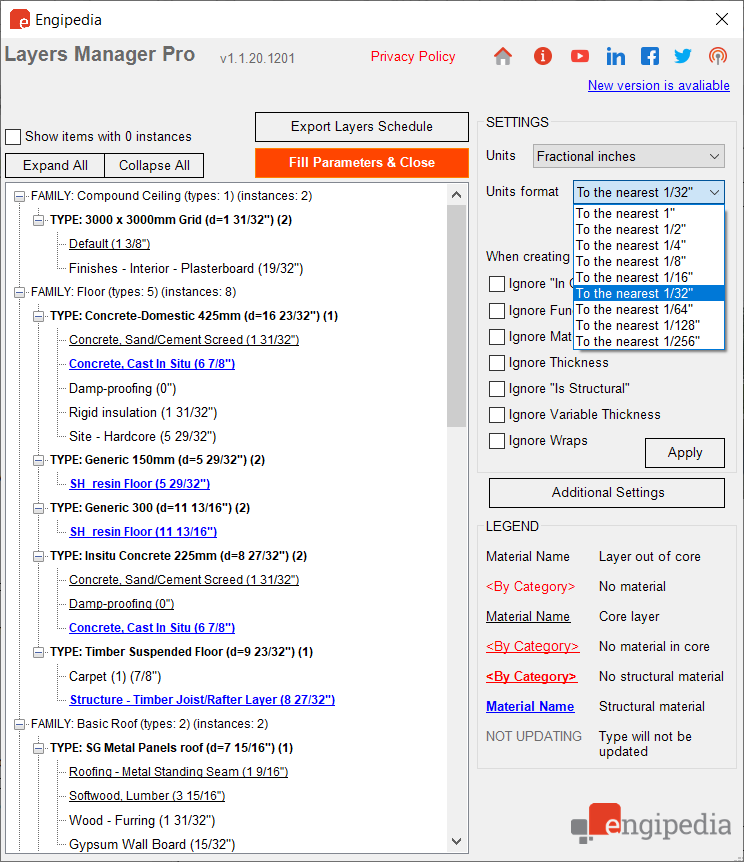The width and height of the screenshot is (744, 862).
Task: Click the tree scrollbar up arrow
Action: coord(456,195)
